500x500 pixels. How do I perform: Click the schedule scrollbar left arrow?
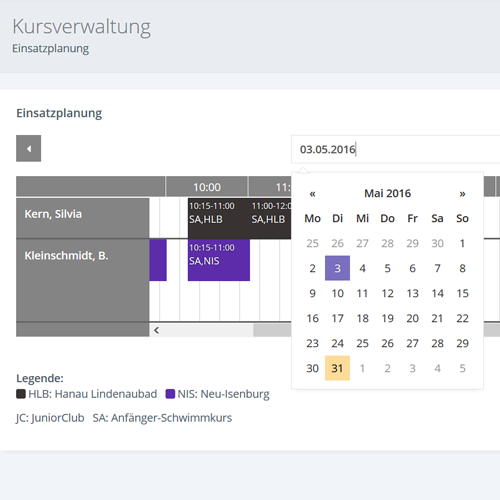coord(156,330)
